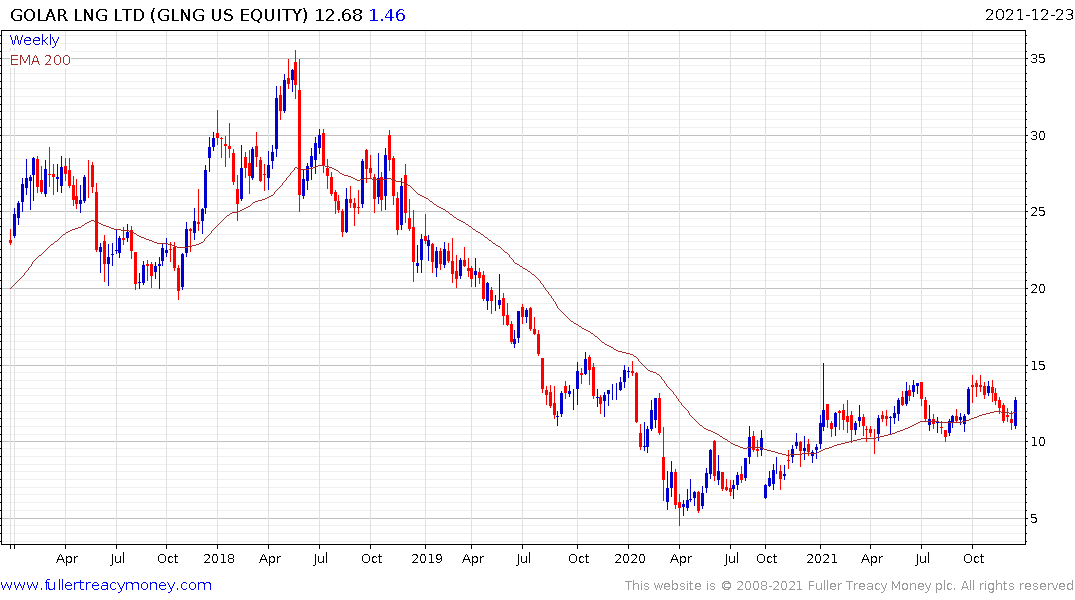
Task: Click the final blue candle at the right edge
Action: pyautogui.click(x=1015, y=413)
